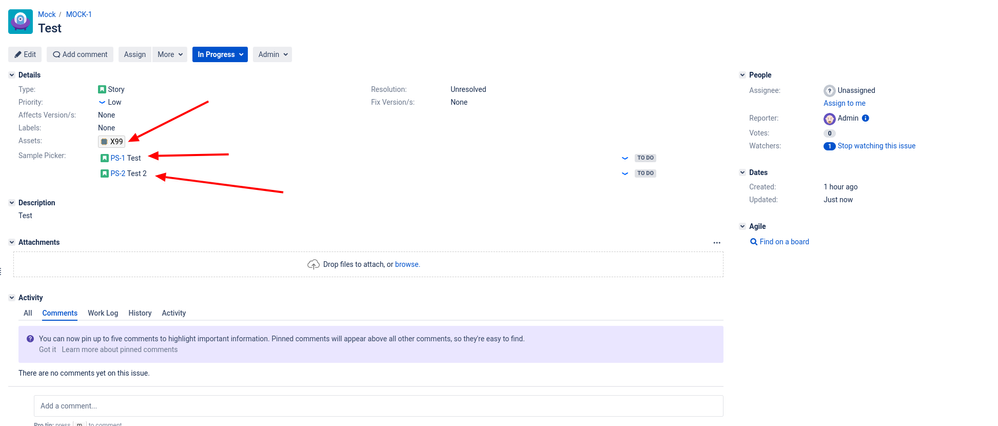Open the Admin dropdown menu
Viewport: 998px width, 426px height.
click(x=272, y=54)
